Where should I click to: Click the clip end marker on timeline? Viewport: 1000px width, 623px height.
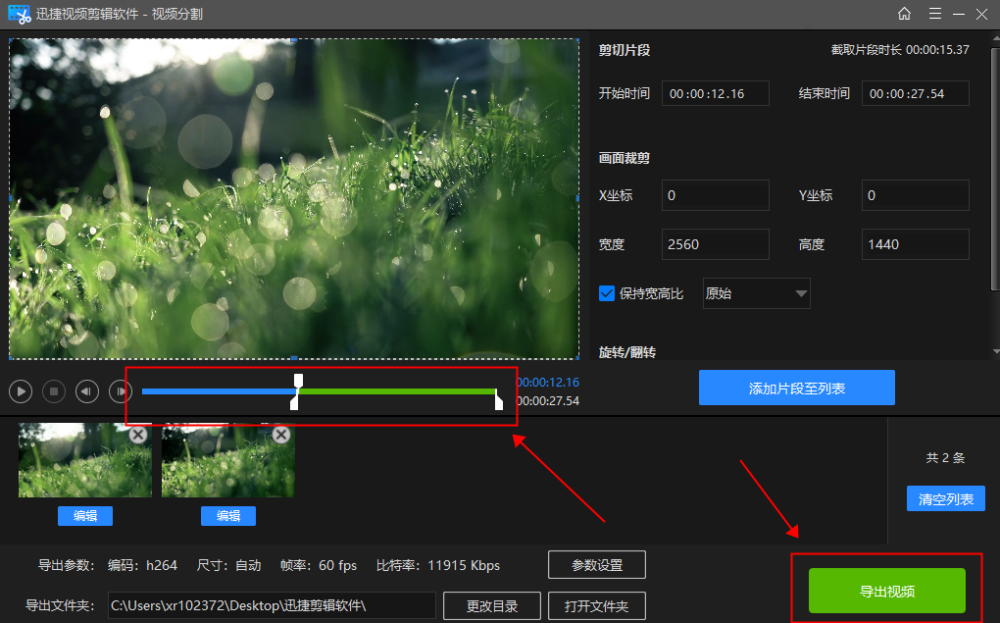498,400
